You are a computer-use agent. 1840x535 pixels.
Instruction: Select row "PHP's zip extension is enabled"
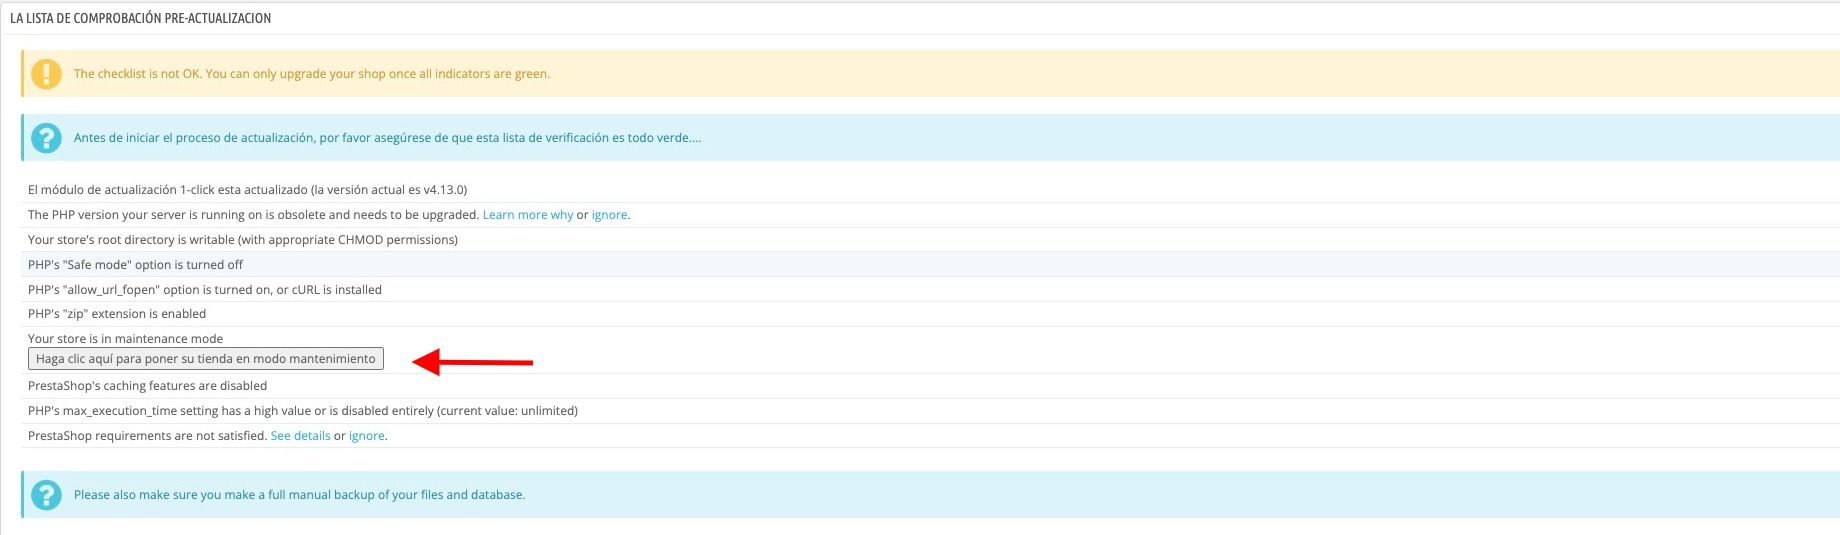(932, 314)
